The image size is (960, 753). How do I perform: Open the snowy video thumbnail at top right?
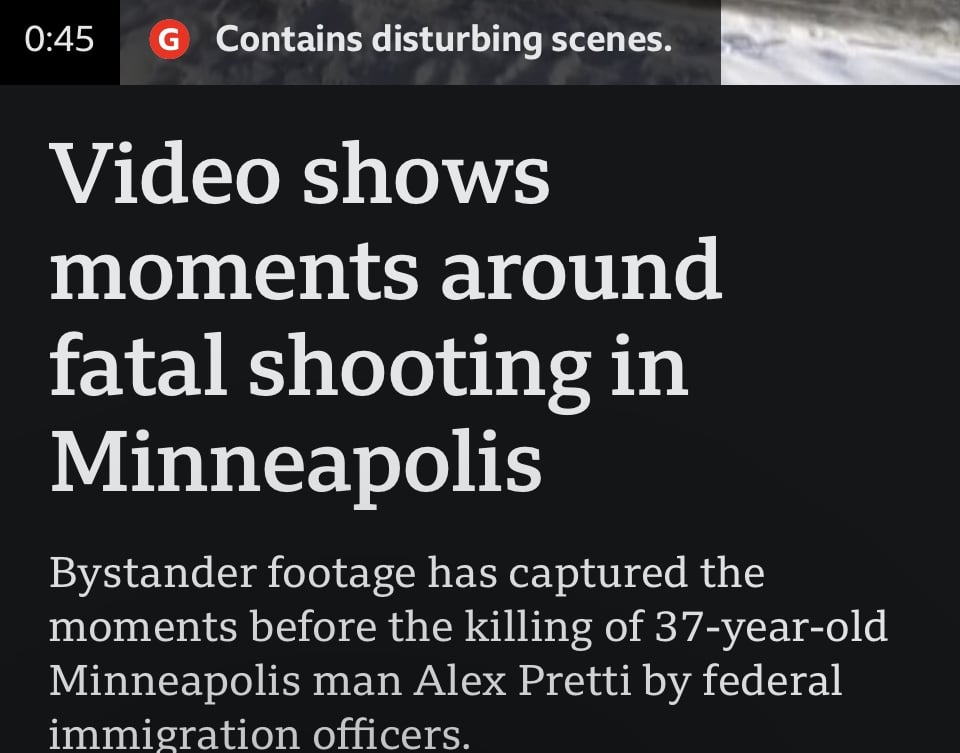(840, 42)
